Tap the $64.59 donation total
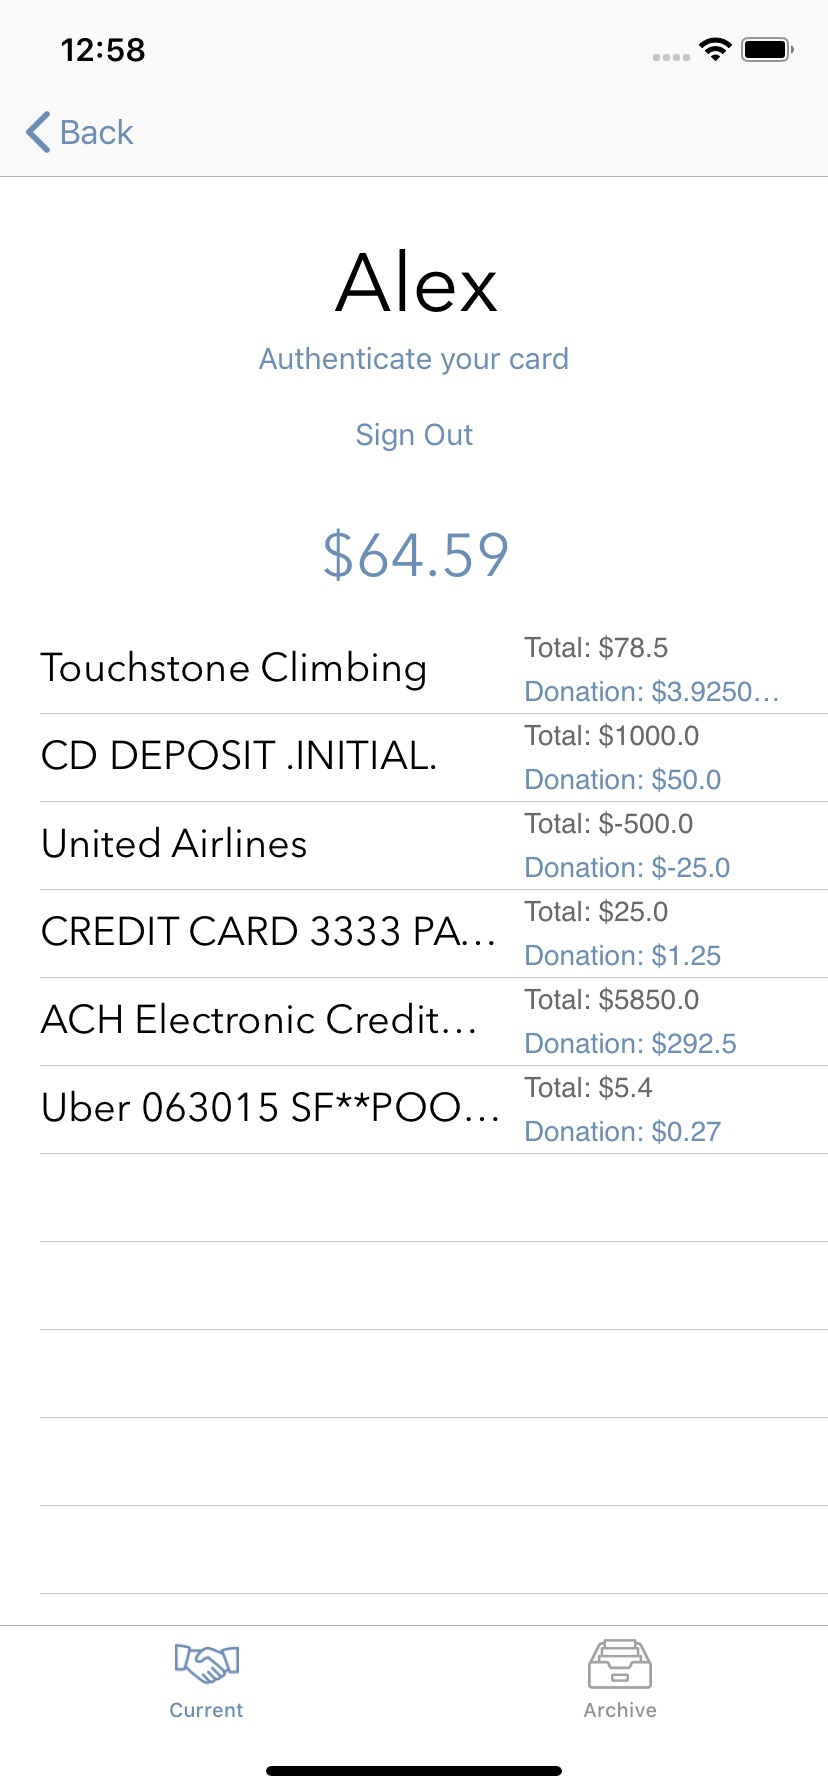This screenshot has width=828, height=1792. [415, 555]
